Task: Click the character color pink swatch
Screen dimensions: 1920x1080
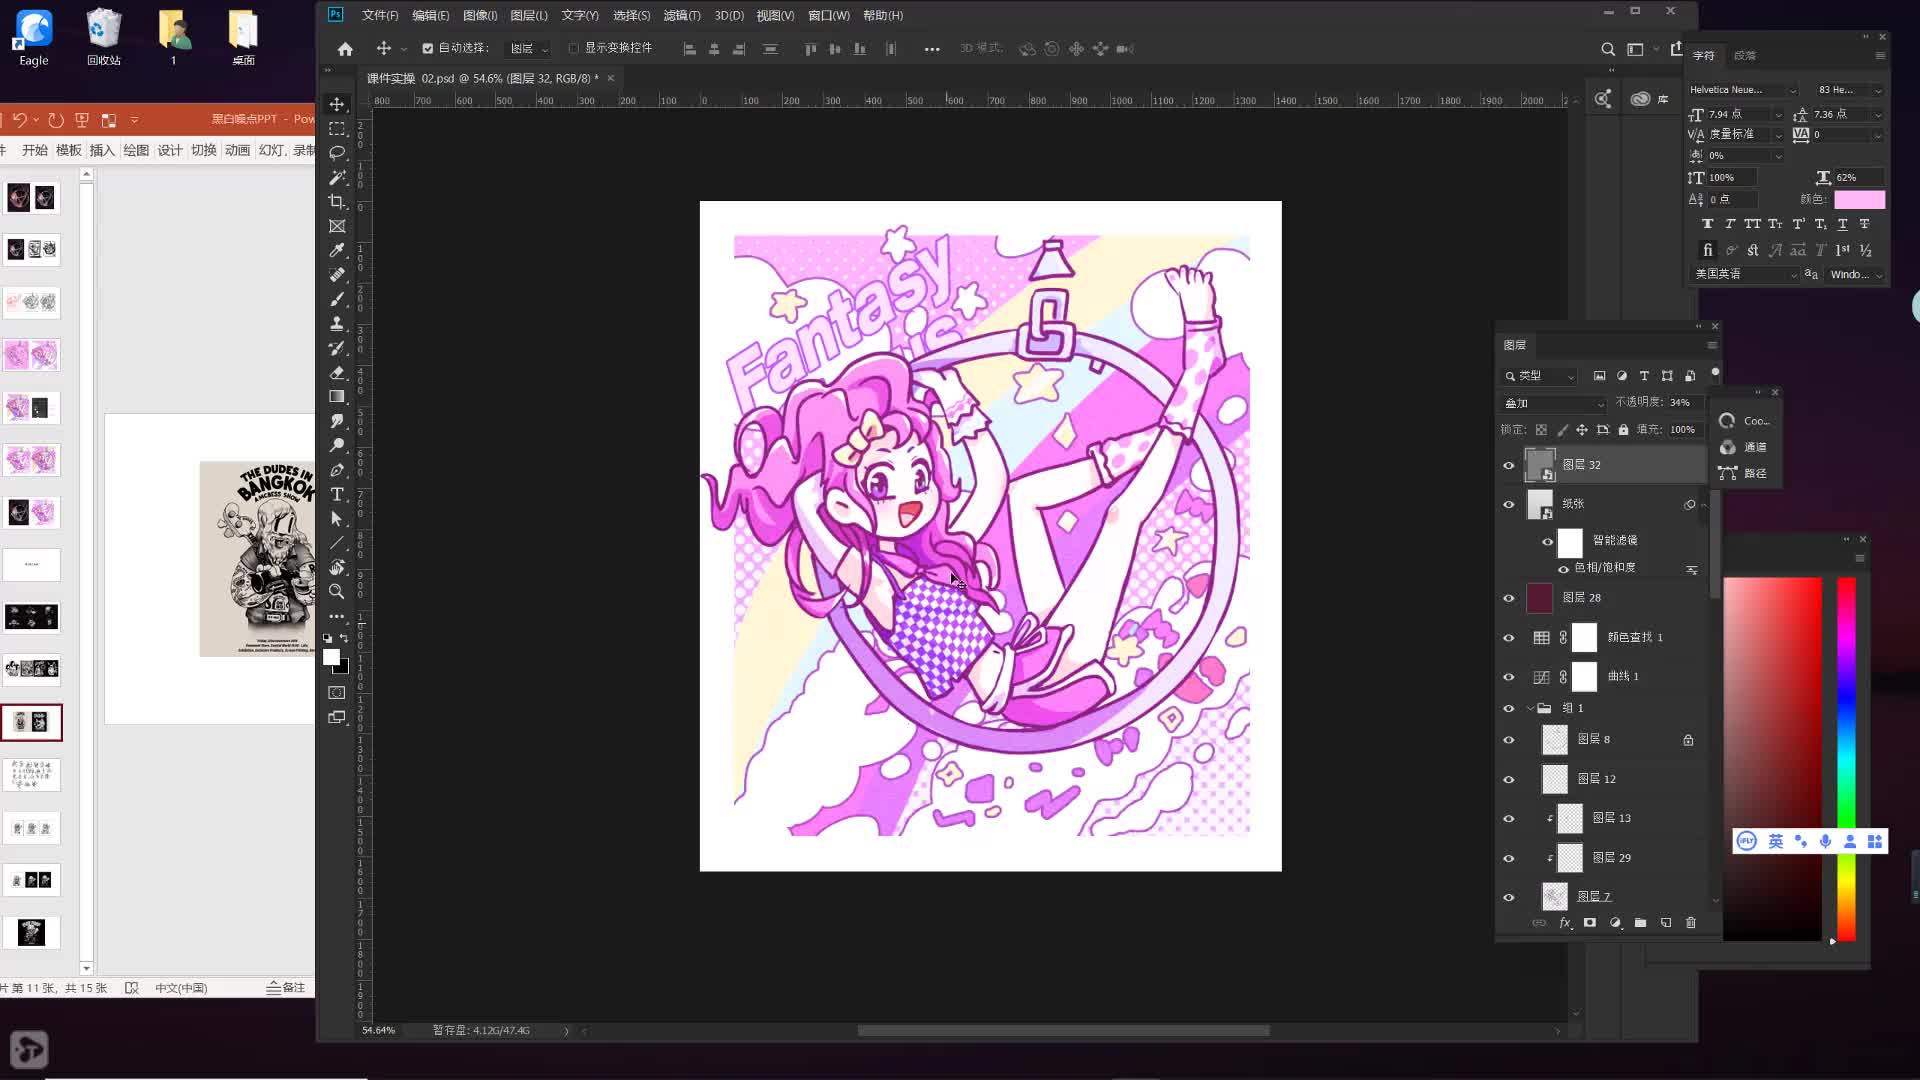Action: pyautogui.click(x=1859, y=199)
